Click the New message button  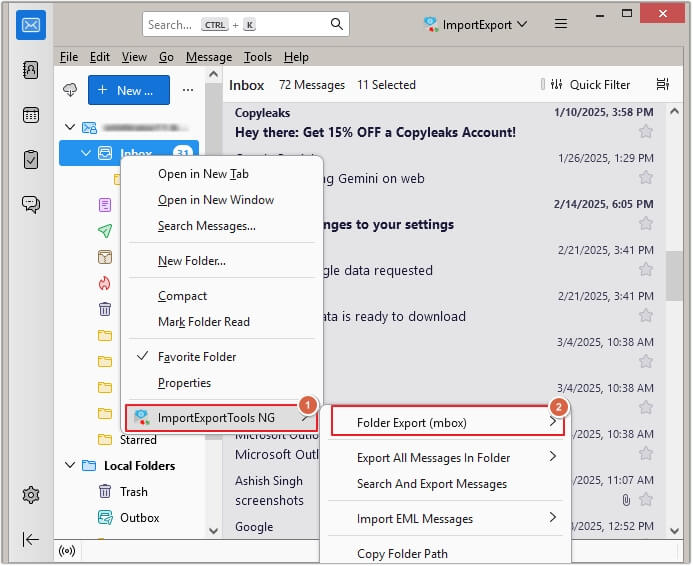tap(128, 90)
